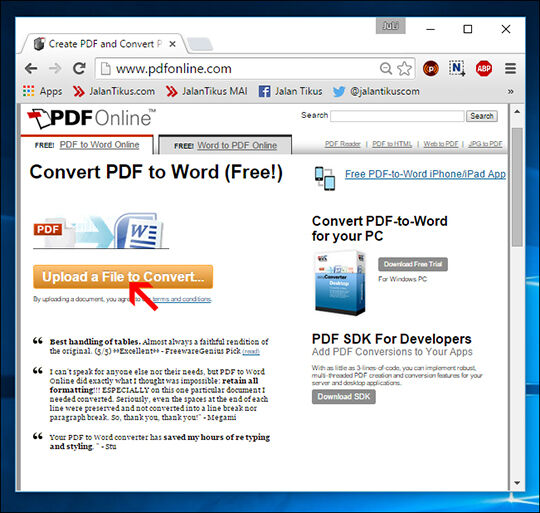Click the Download SDK button

tap(344, 397)
